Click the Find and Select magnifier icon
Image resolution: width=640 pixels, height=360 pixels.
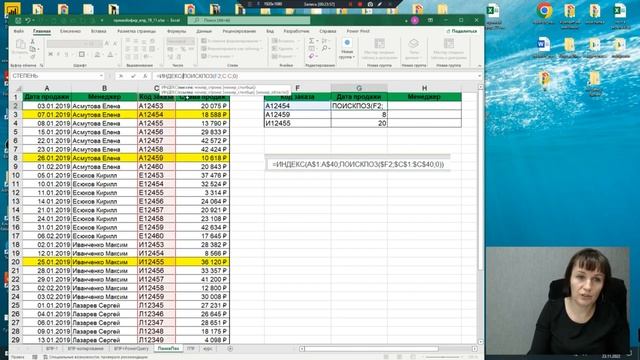tap(324, 49)
